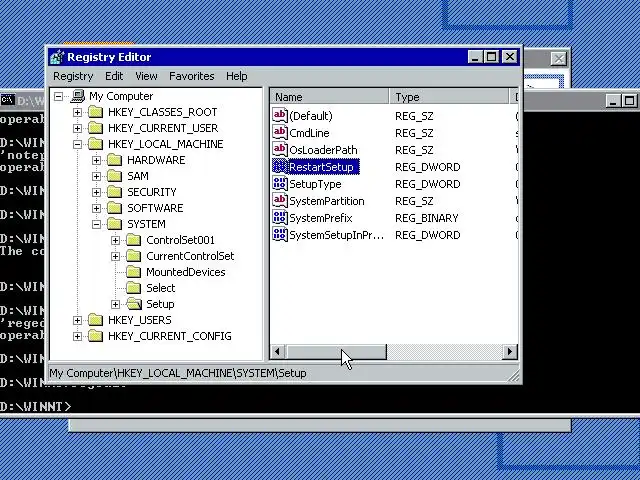Select the MountedDevices key label

point(186,272)
